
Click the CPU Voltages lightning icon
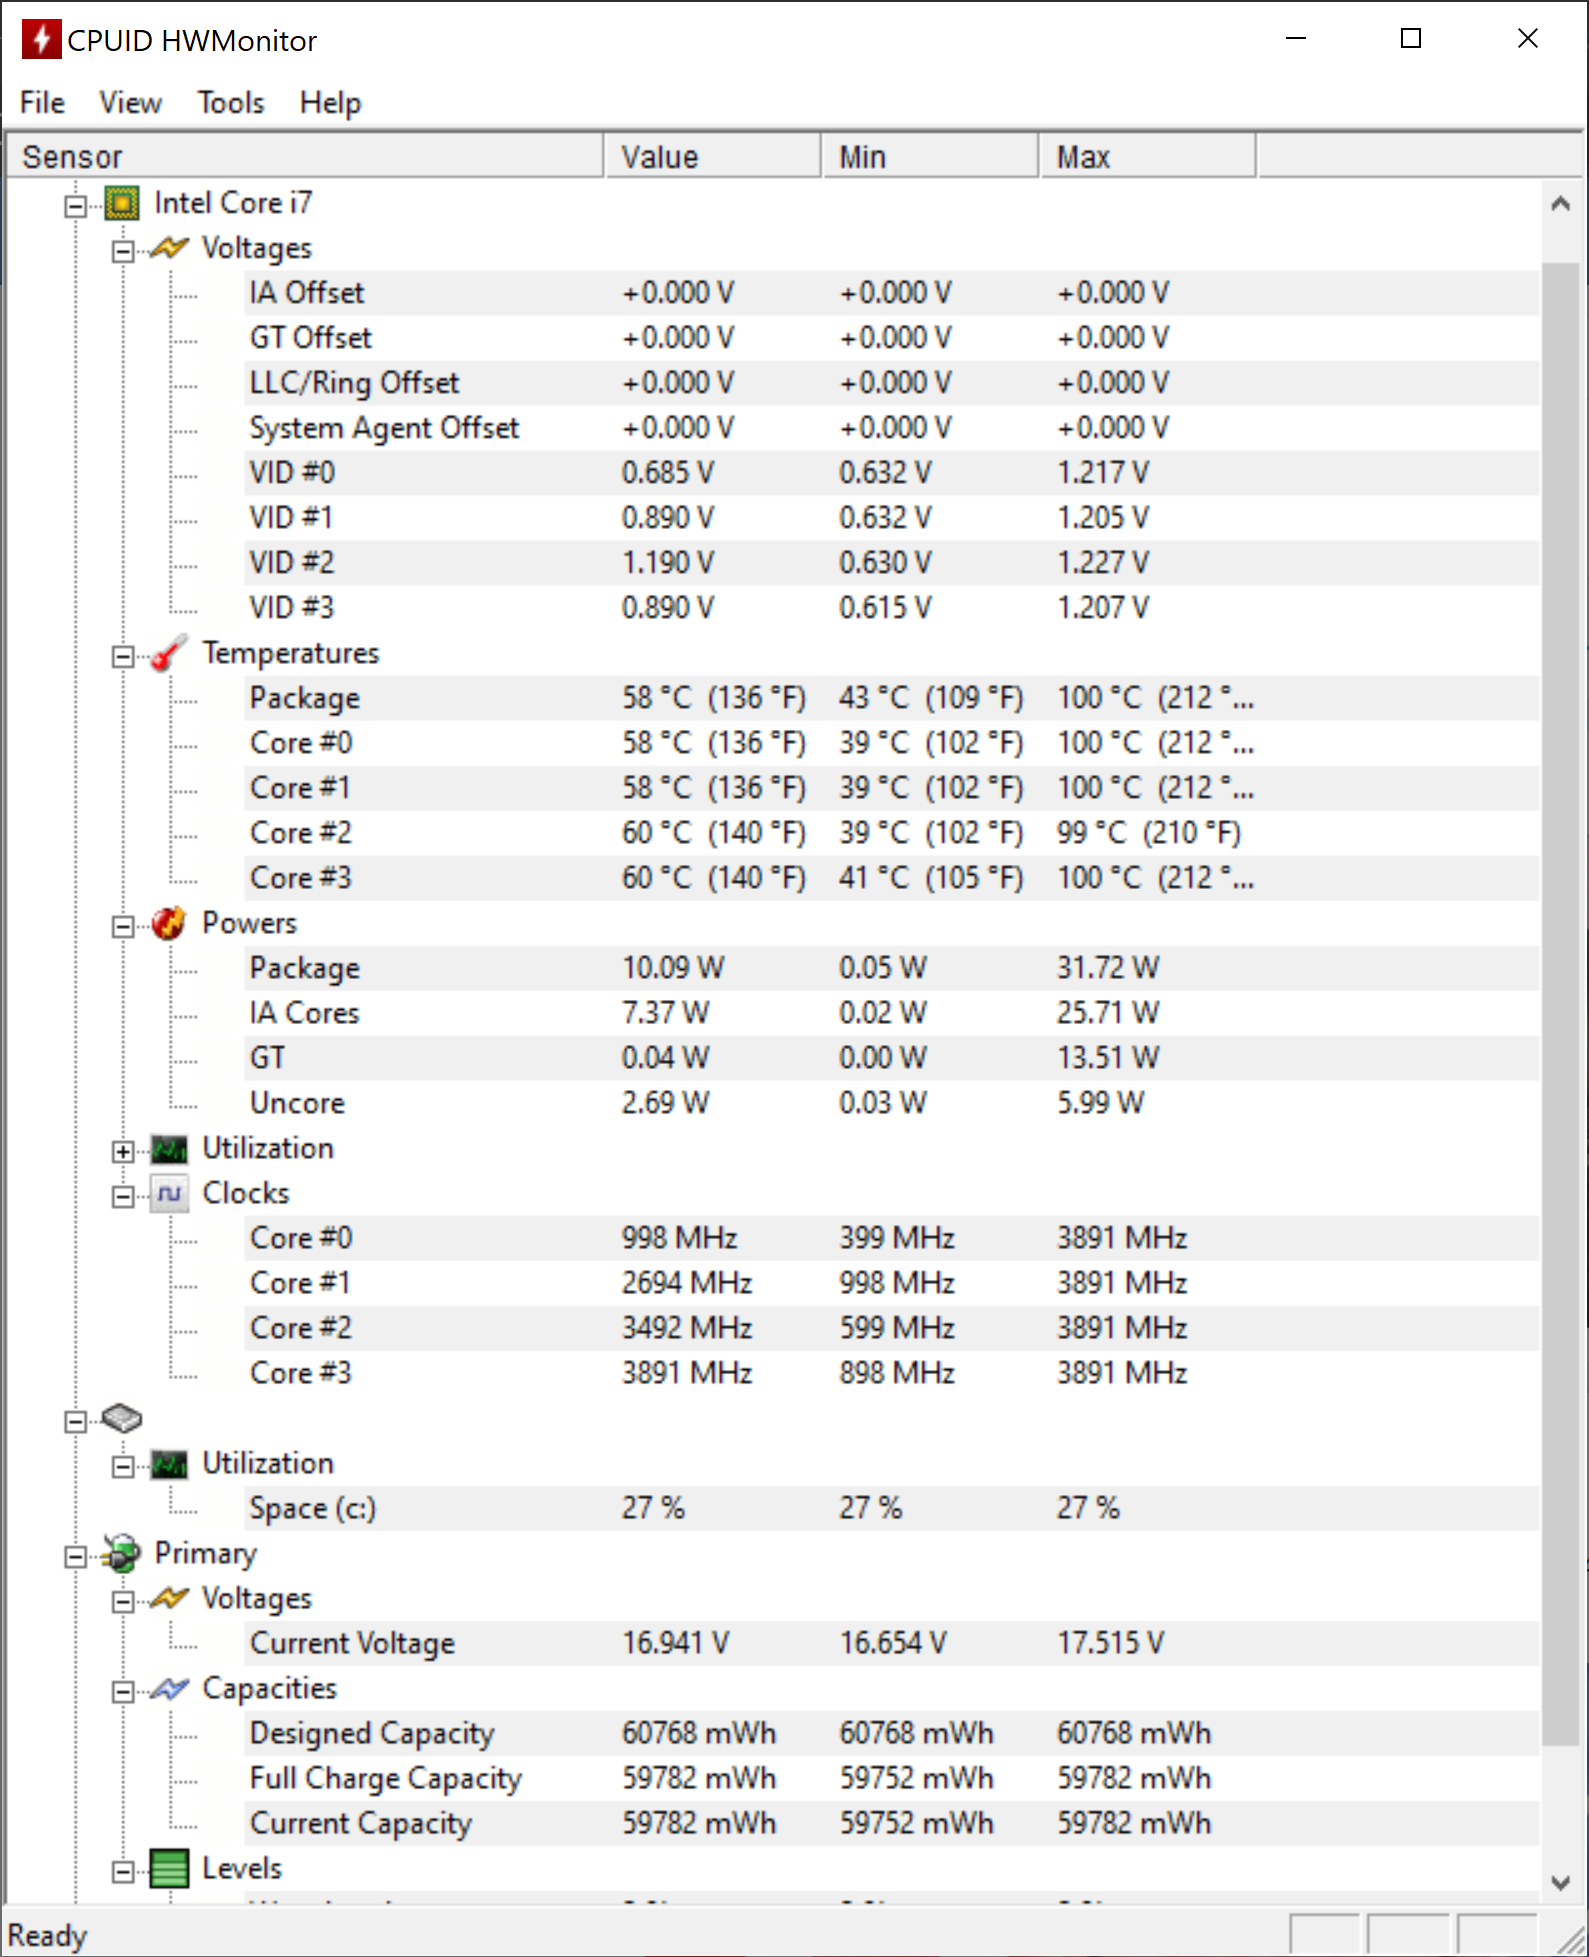pos(169,248)
